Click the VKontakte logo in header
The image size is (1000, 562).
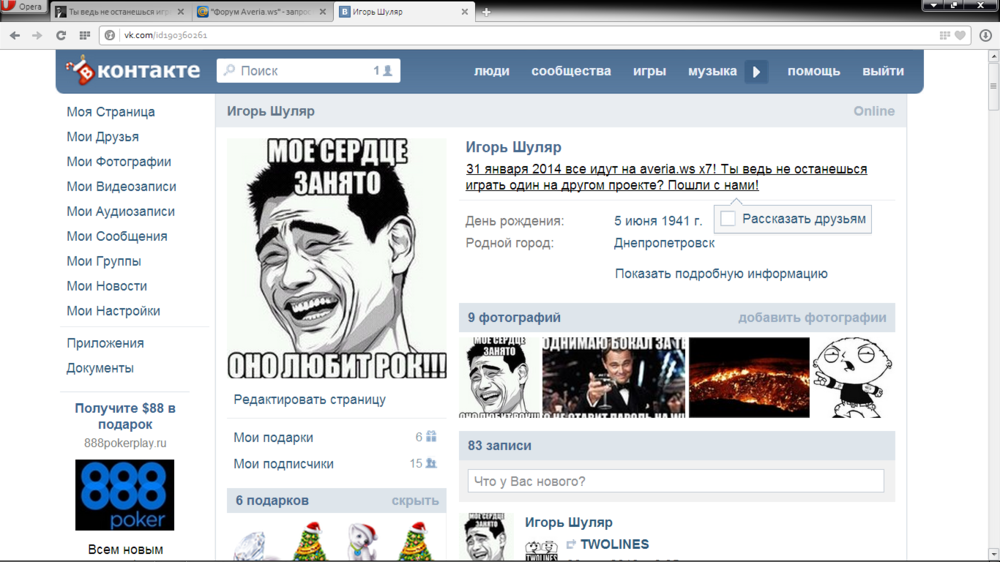pyautogui.click(x=133, y=71)
